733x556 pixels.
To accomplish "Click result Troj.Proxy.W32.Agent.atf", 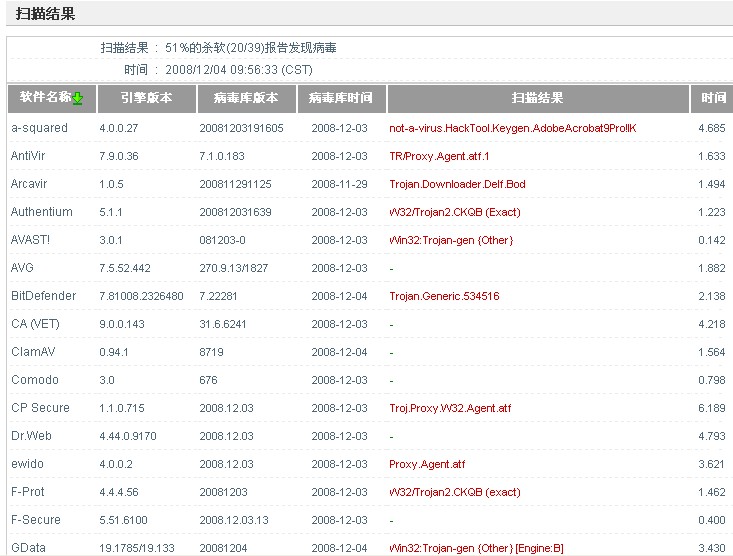I will 450,408.
